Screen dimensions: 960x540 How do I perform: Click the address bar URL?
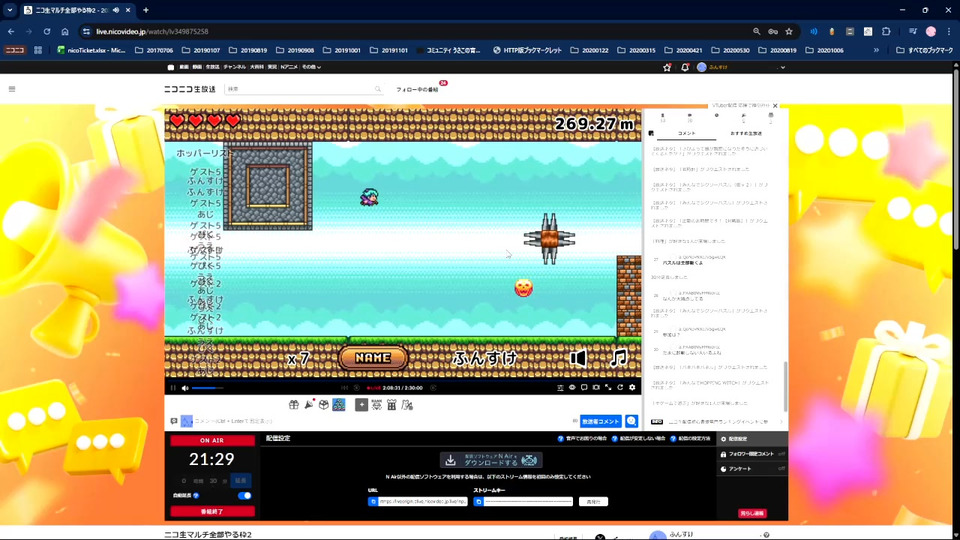tap(152, 31)
